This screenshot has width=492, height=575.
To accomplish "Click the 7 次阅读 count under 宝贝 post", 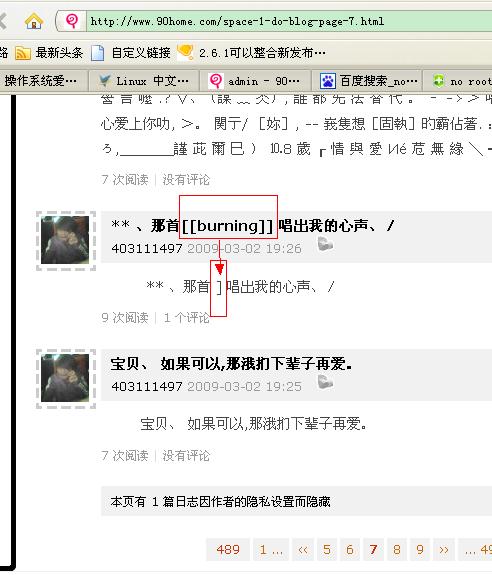I will tap(125, 456).
